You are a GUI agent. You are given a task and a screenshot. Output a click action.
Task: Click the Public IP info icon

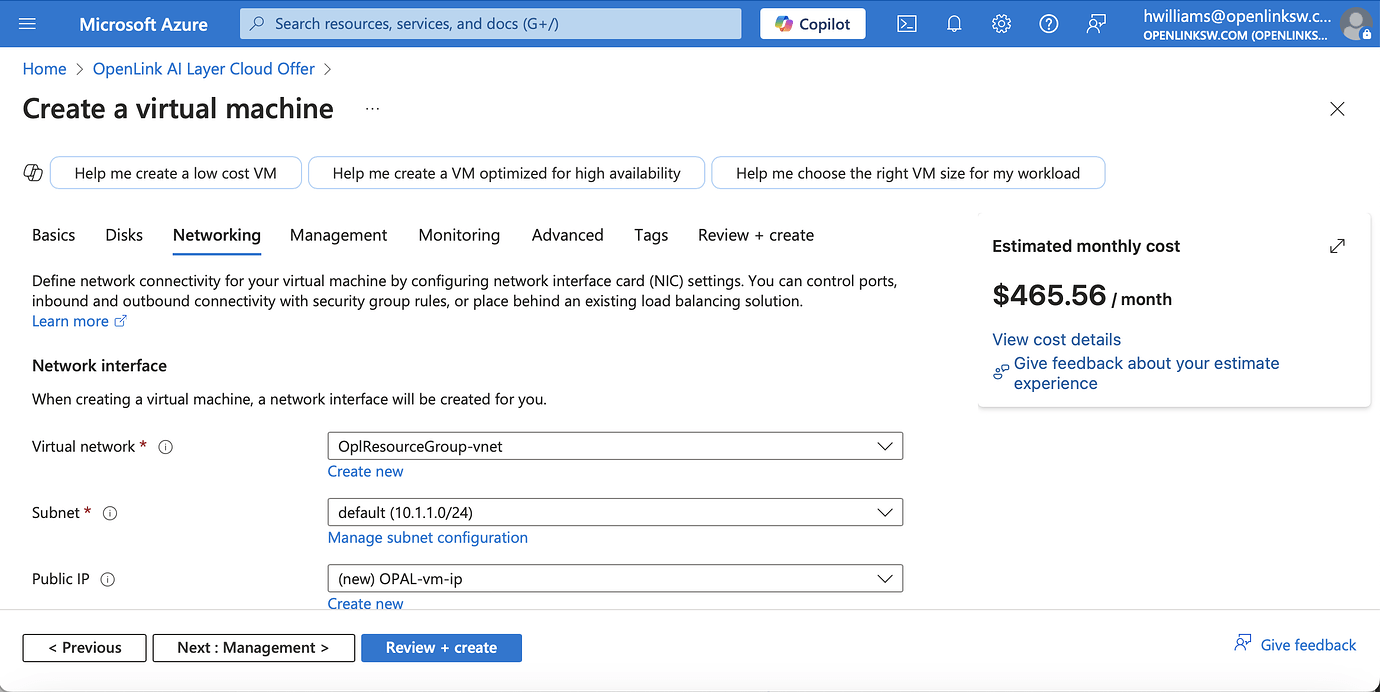click(x=108, y=579)
